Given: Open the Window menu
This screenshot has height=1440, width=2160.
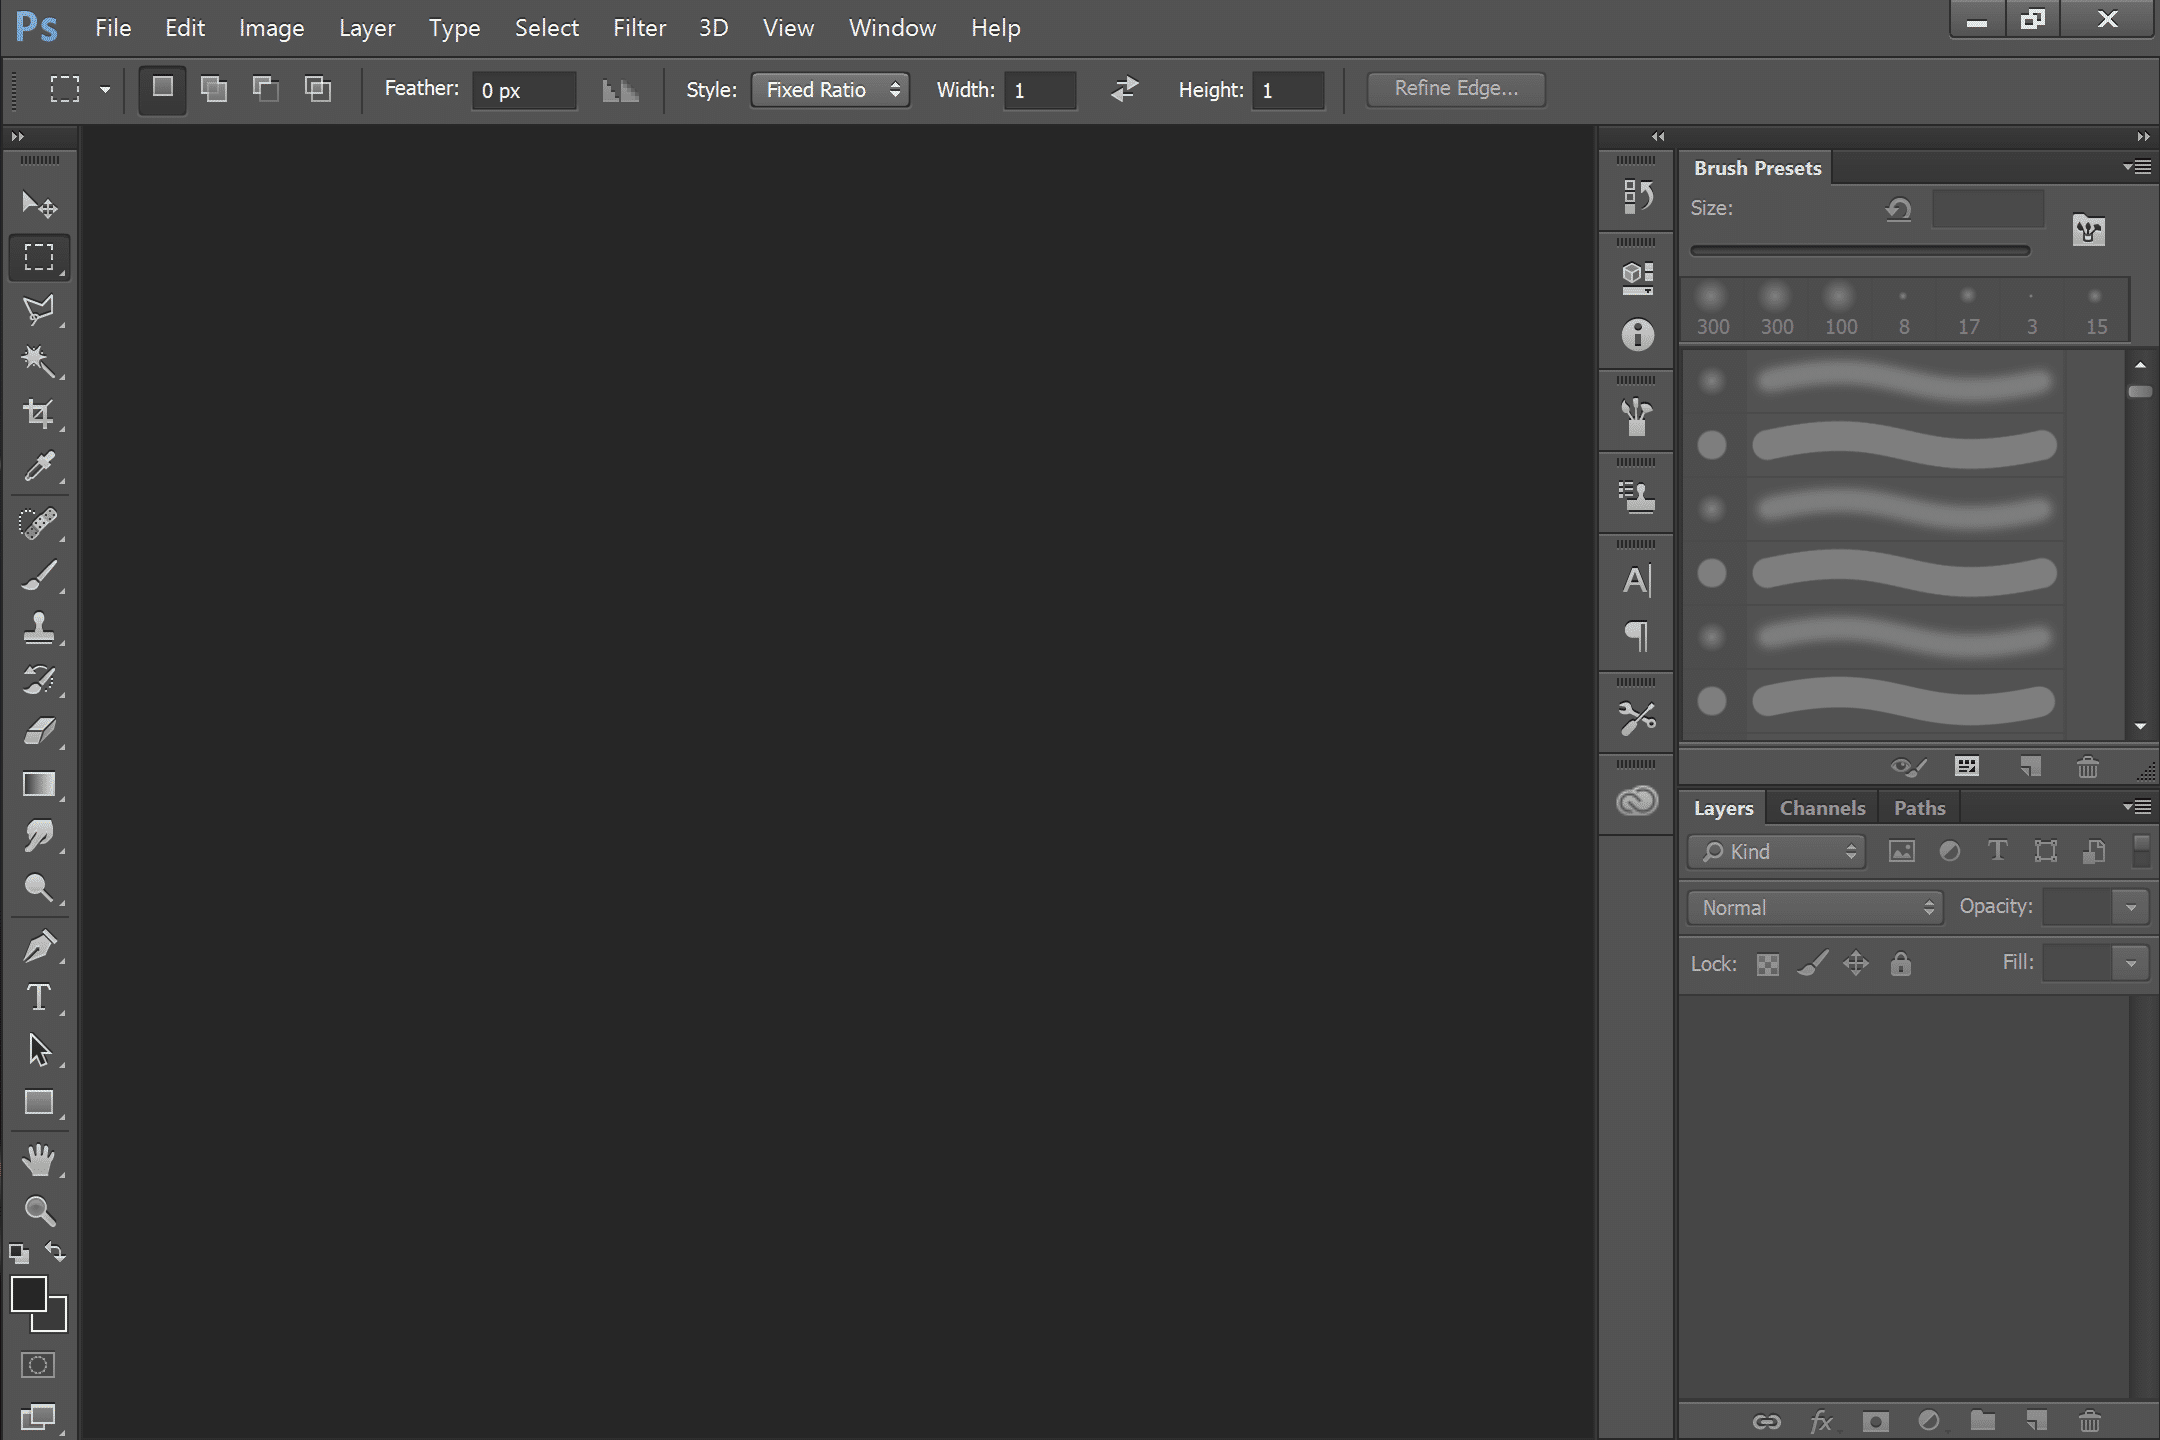Looking at the screenshot, I should pos(892,28).
